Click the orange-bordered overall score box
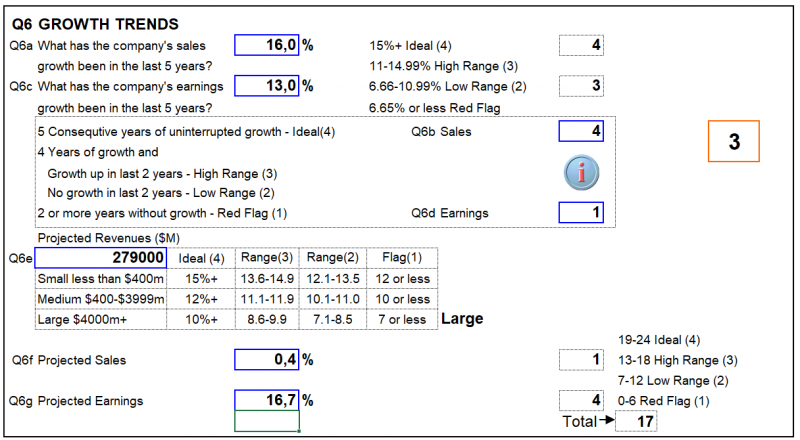Viewport: 800px width, 440px height. coord(734,141)
